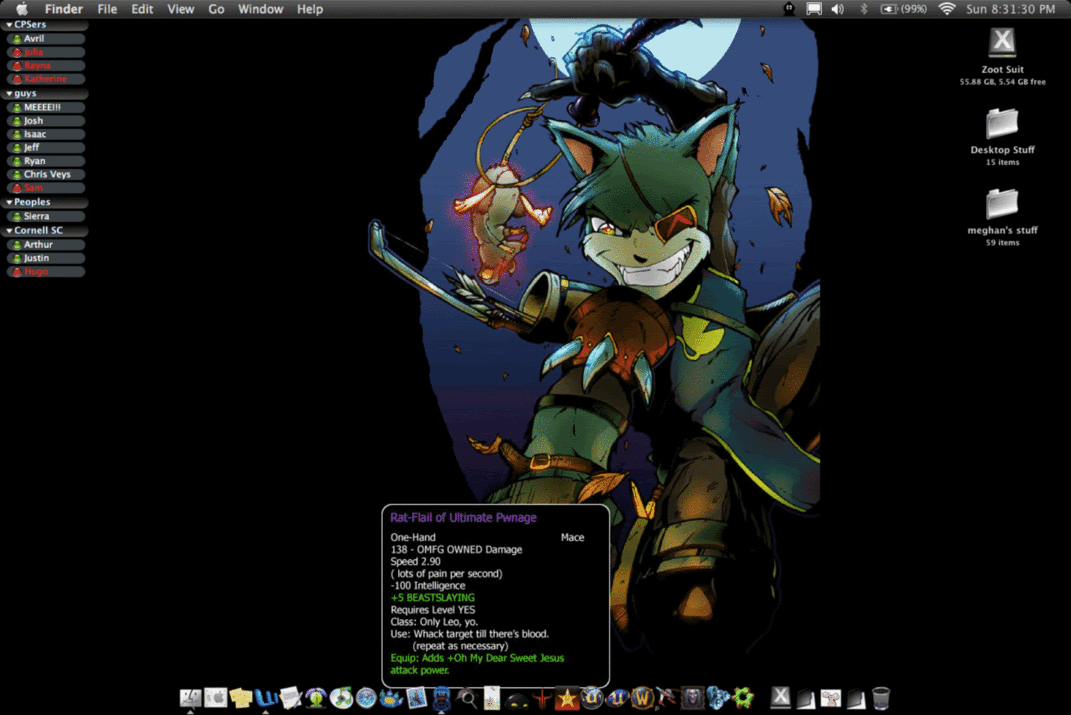This screenshot has width=1071, height=715.
Task: Select buddy Ryan in contact list
Action: (46, 161)
